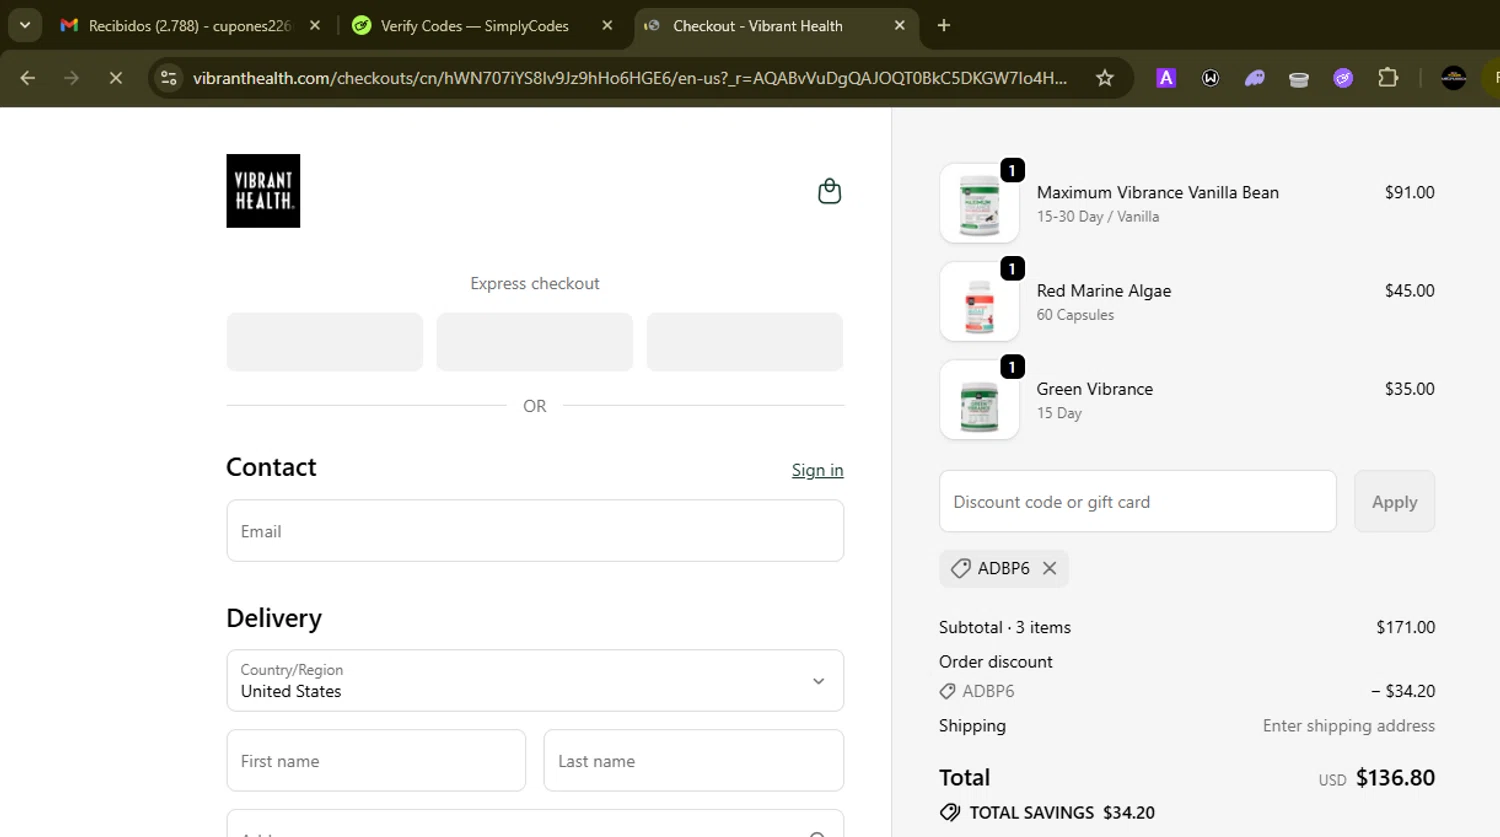Click the Subtotal value $171.00
Viewport: 1500px width, 837px height.
coord(1405,627)
